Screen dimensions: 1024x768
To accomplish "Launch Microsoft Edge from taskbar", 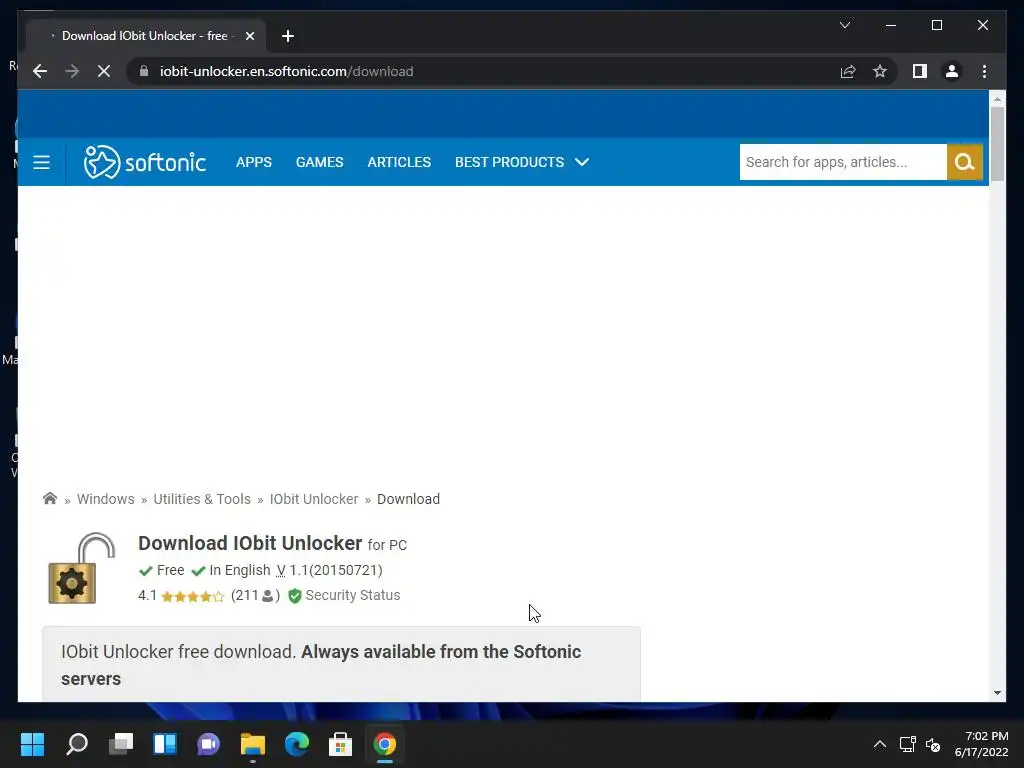I will point(296,744).
